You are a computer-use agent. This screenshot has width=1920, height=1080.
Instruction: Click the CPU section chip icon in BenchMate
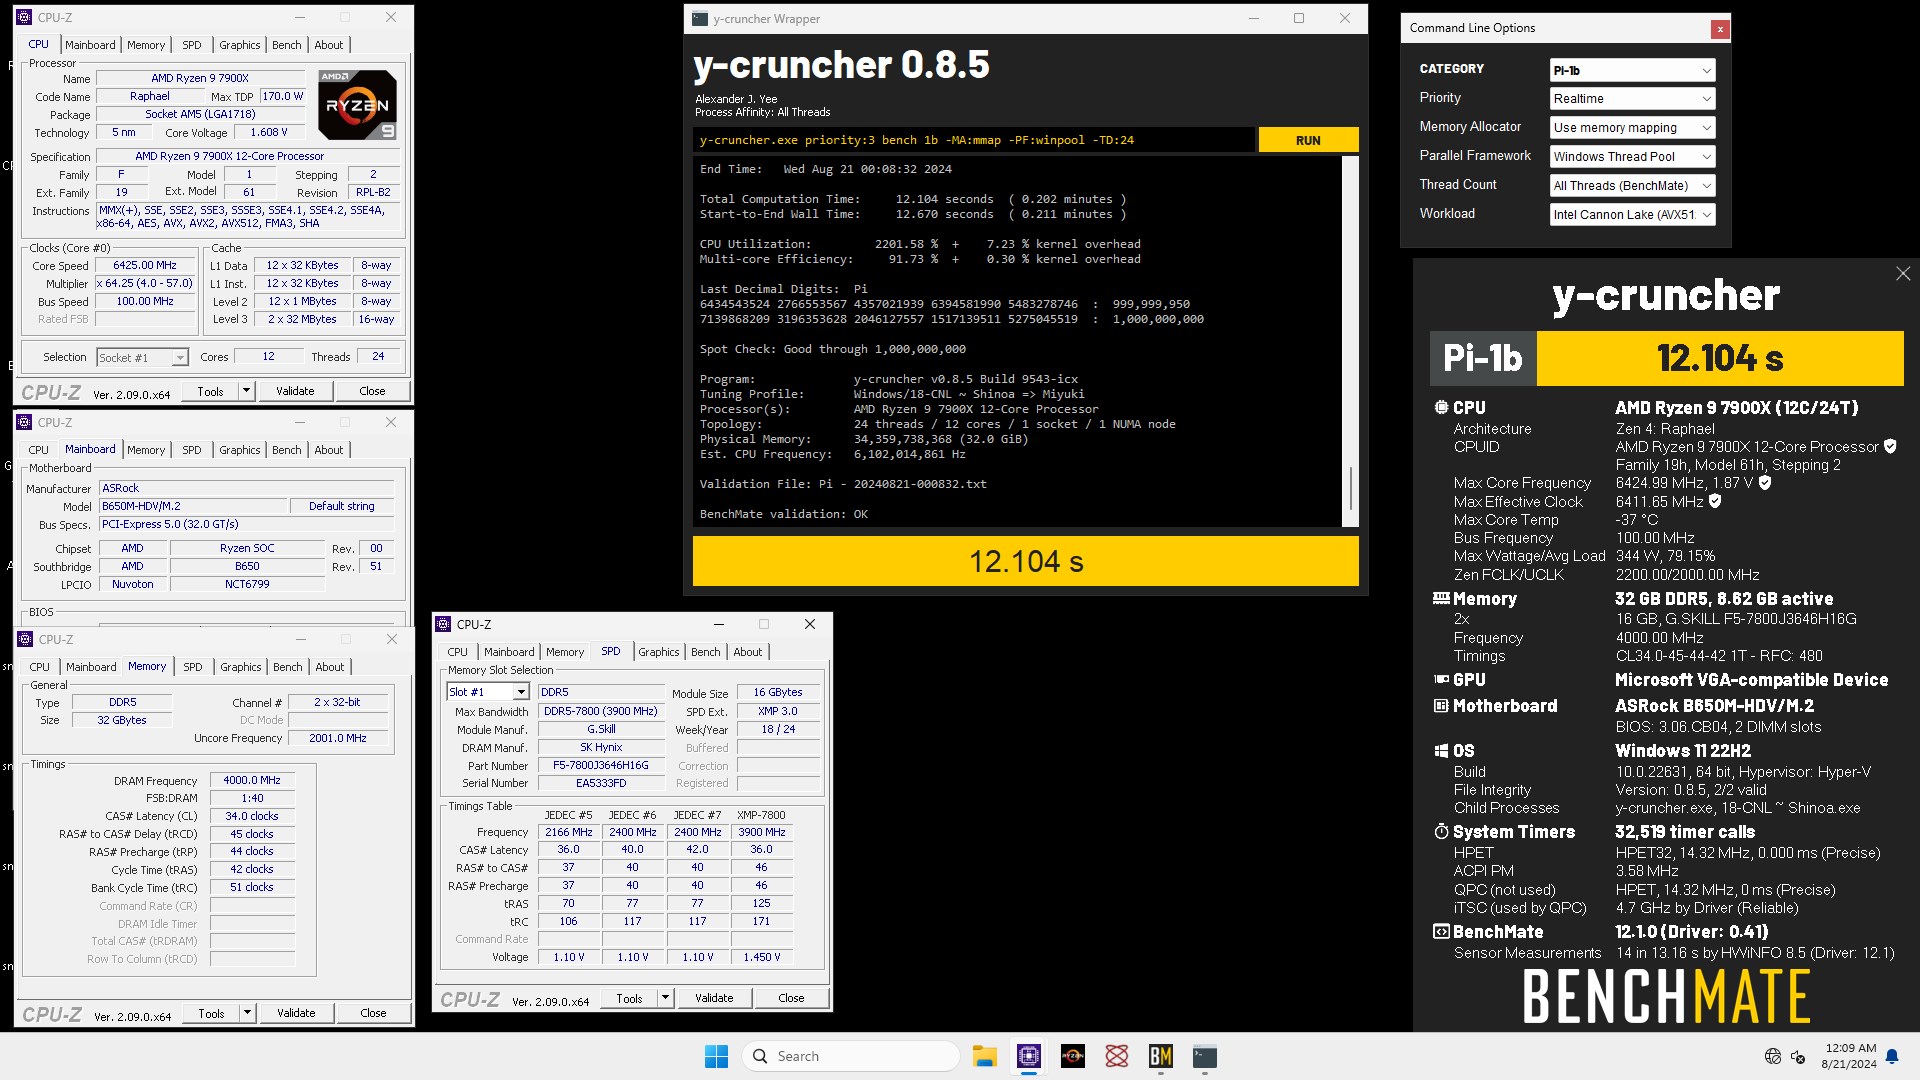1441,407
